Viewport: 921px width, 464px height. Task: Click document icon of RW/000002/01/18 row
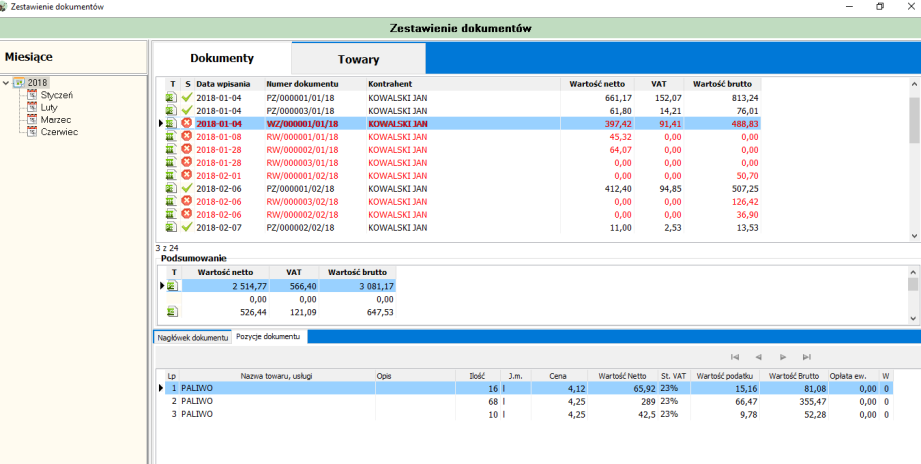[171, 149]
